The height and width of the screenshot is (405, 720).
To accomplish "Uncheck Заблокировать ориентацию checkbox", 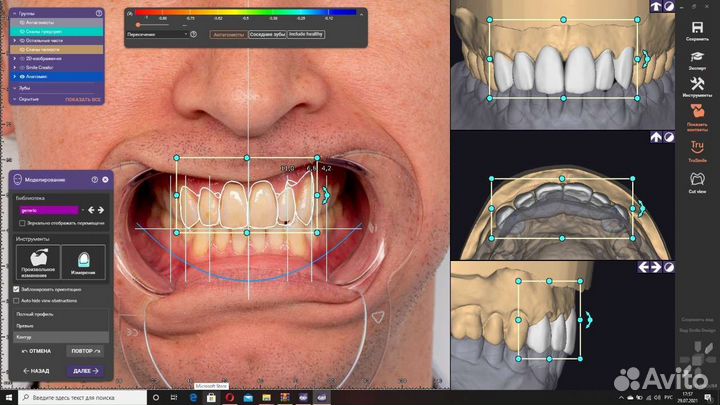I will tap(16, 289).
